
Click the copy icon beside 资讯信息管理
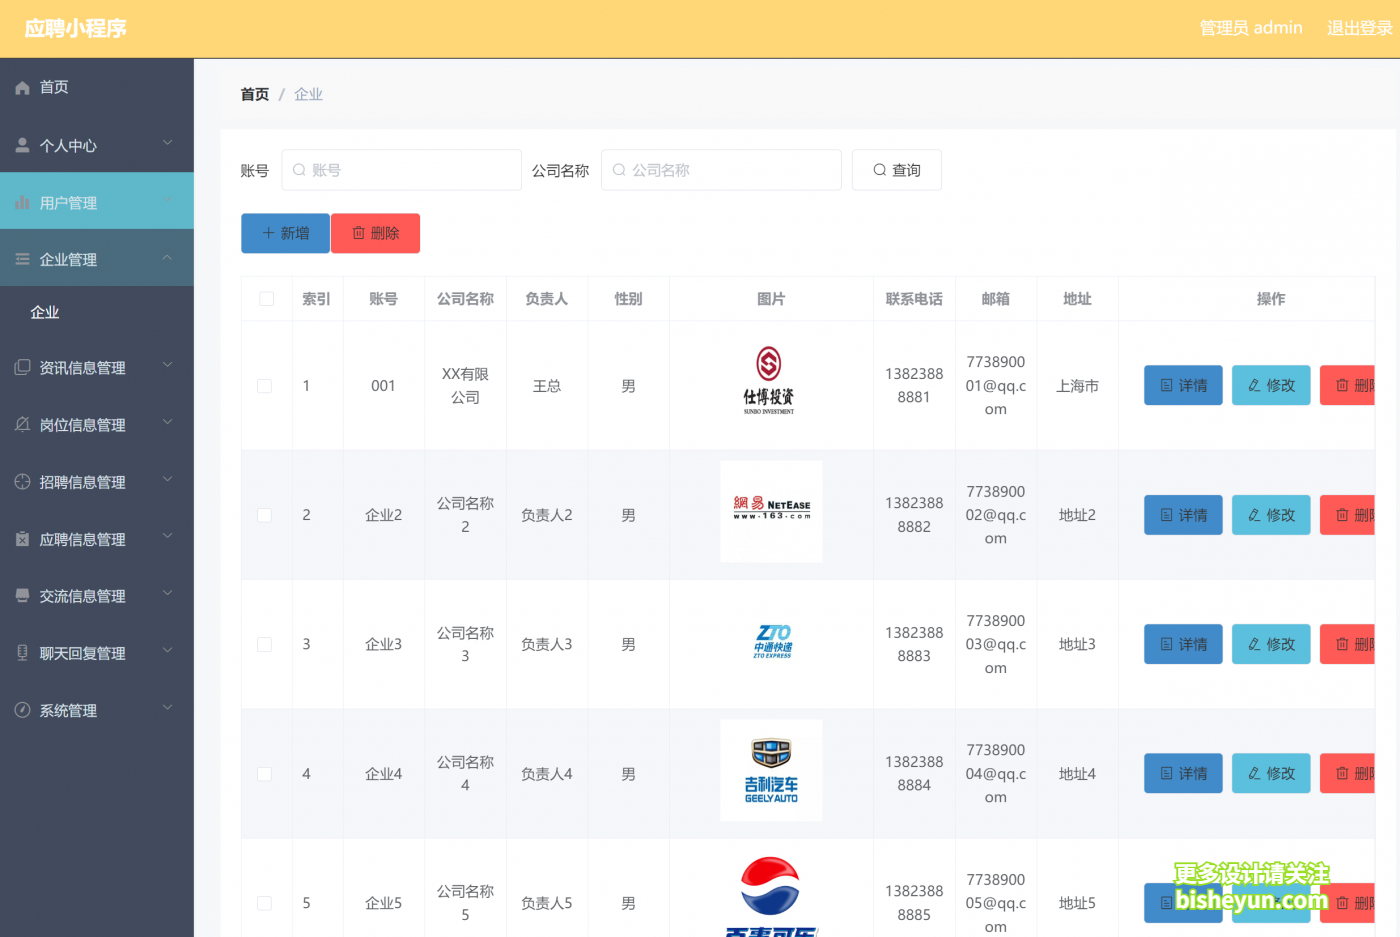pyautogui.click(x=22, y=367)
